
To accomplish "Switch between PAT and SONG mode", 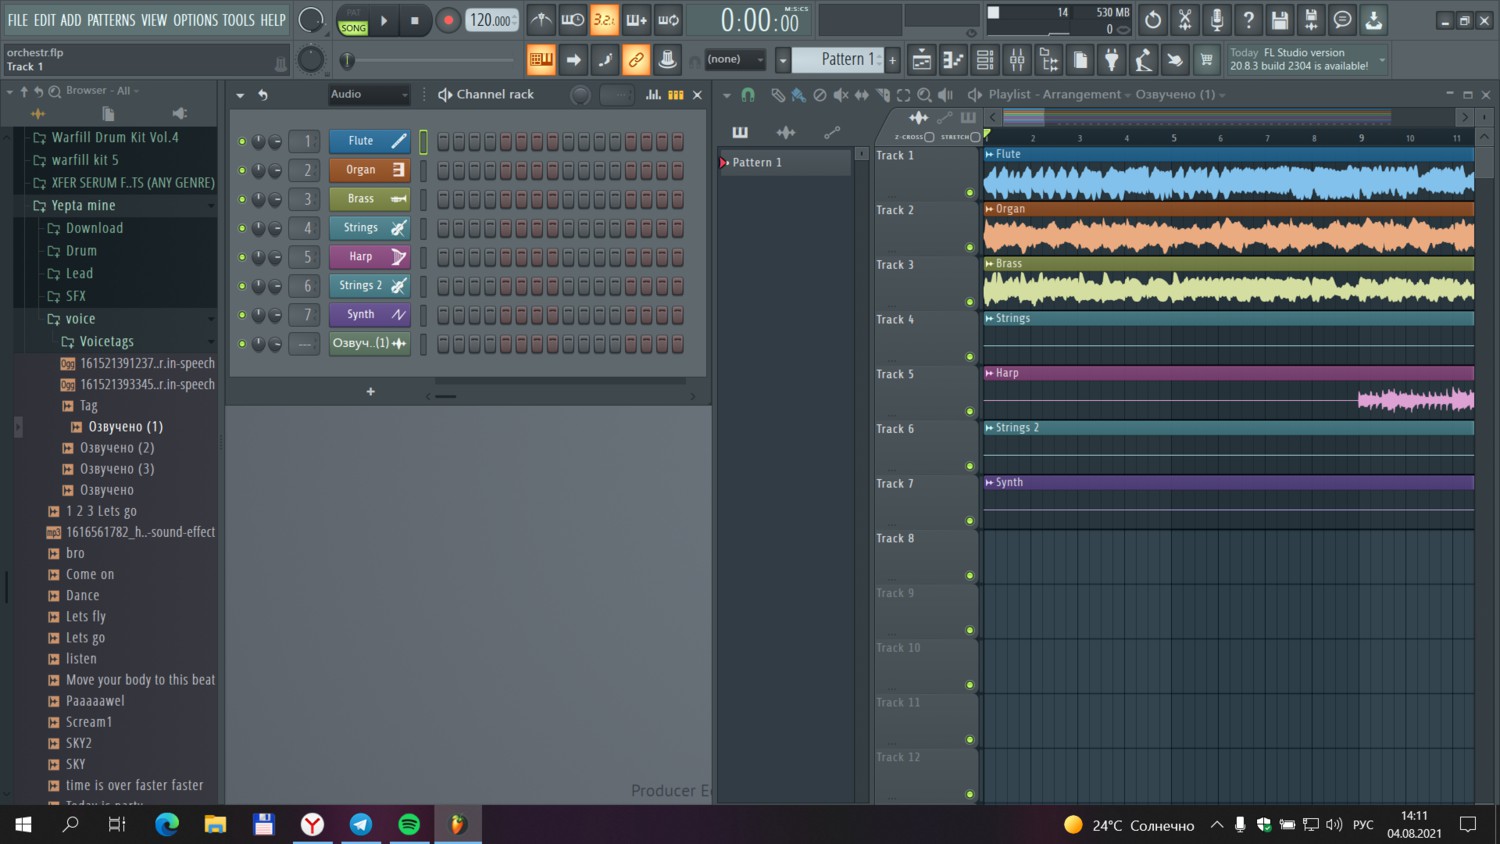I will 353,20.
